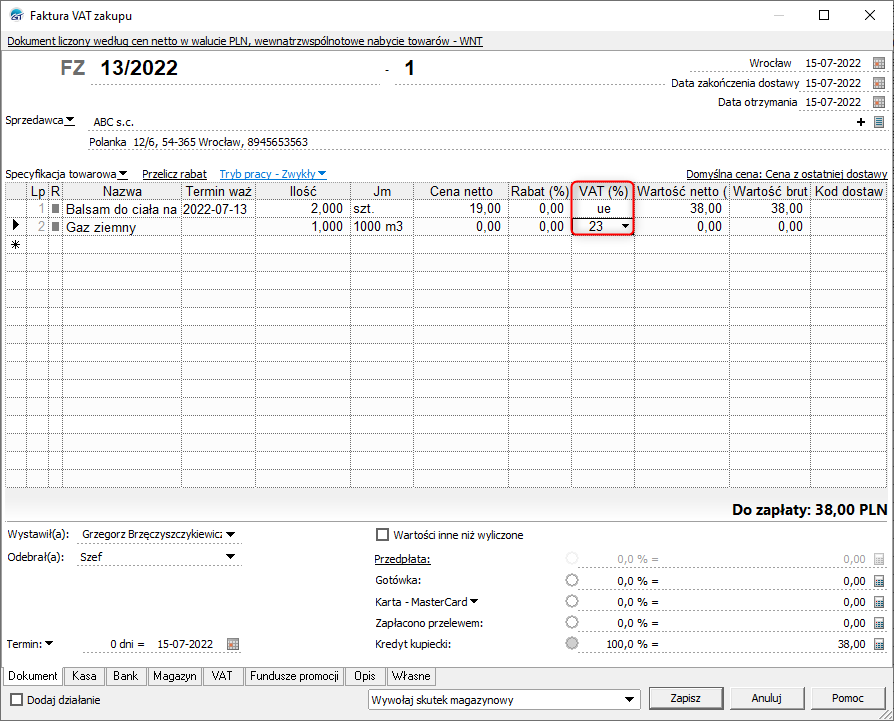Viewport: 894px width, 721px height.
Task: Expand VAT rate dropdown showing 23
Action: [625, 227]
